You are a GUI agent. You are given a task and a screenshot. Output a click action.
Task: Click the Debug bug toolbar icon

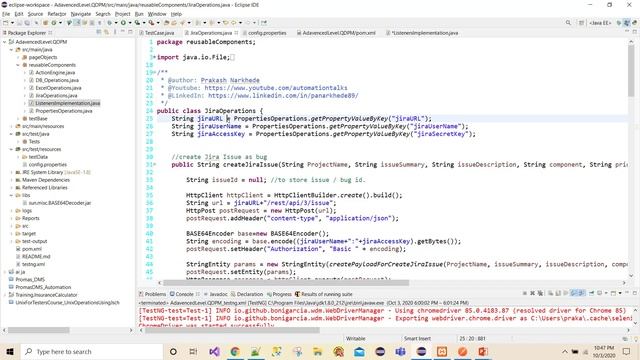pyautogui.click(x=109, y=23)
